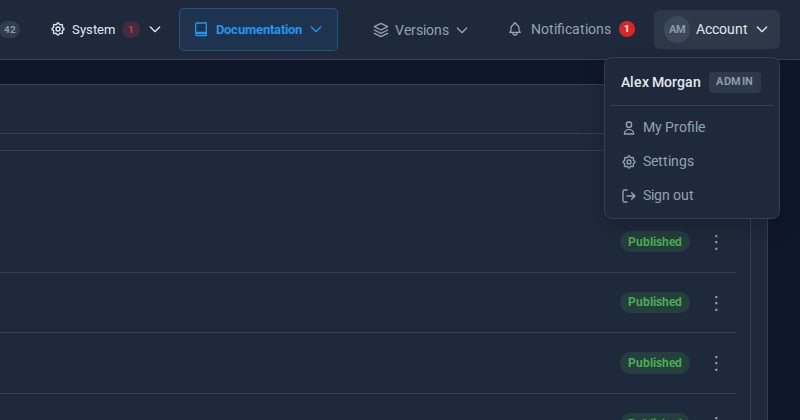Open the Versions menu
The image size is (800, 420).
click(x=420, y=30)
